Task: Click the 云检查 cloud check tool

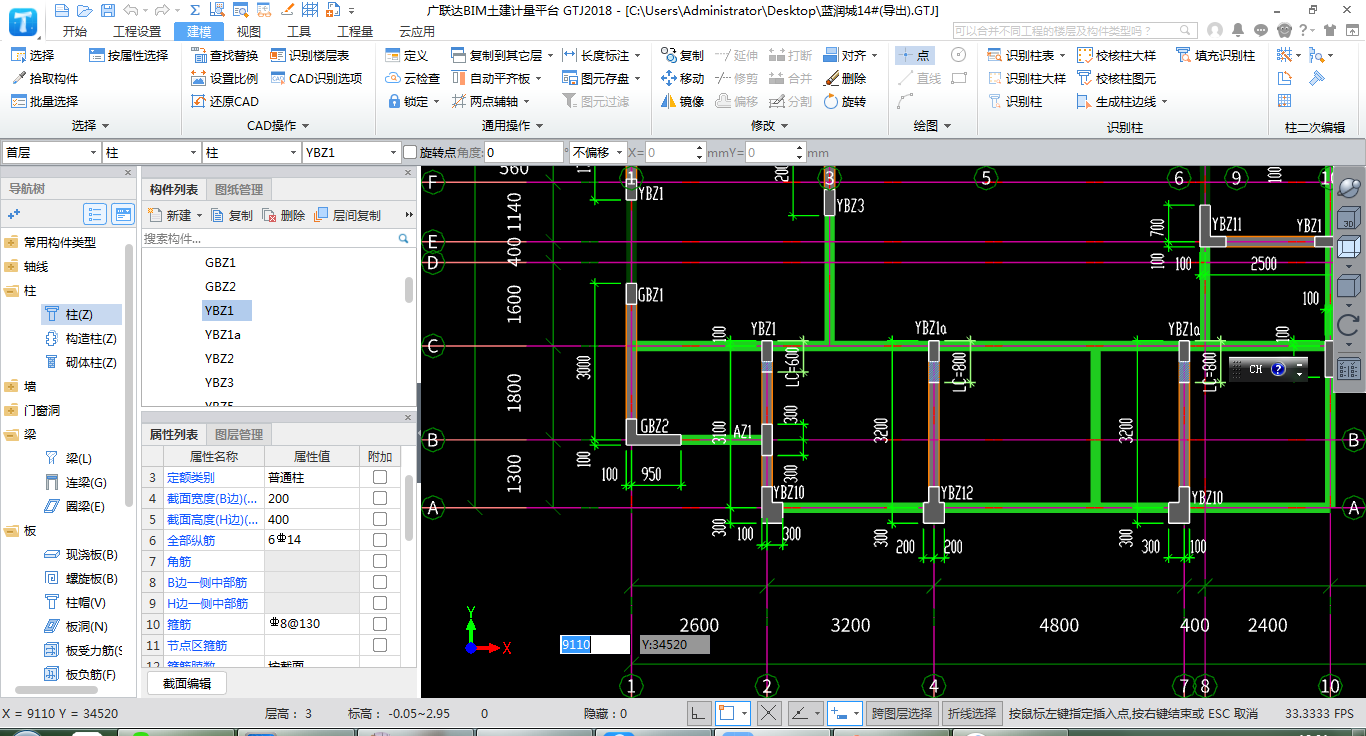Action: click(413, 78)
